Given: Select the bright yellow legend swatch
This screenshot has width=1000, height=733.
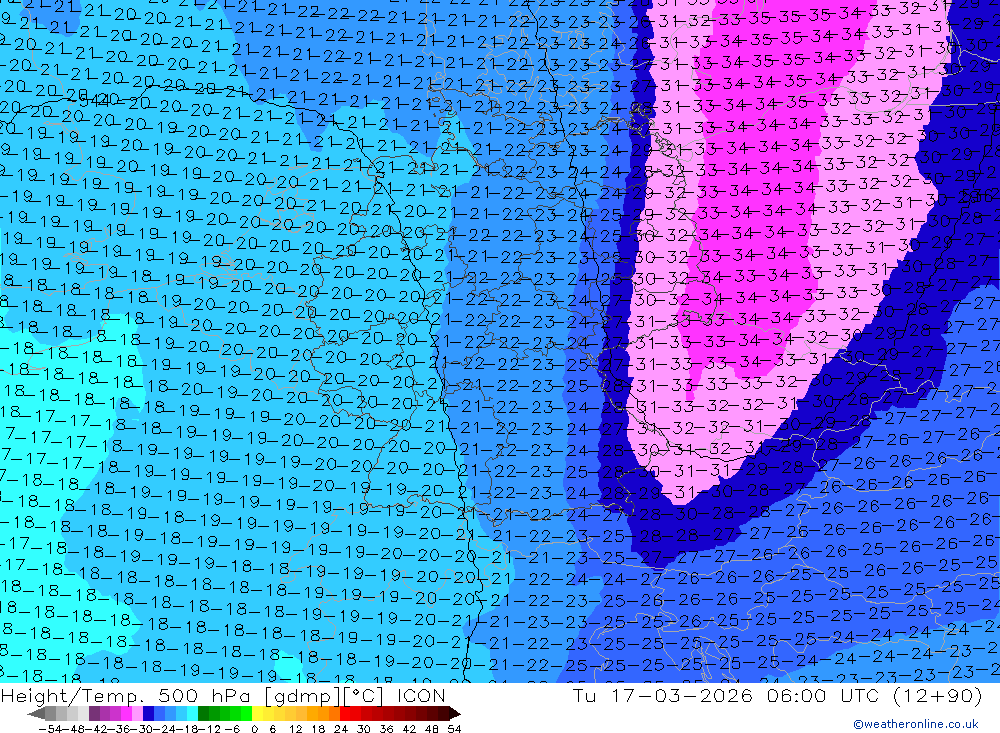Looking at the screenshot, I should 257,714.
